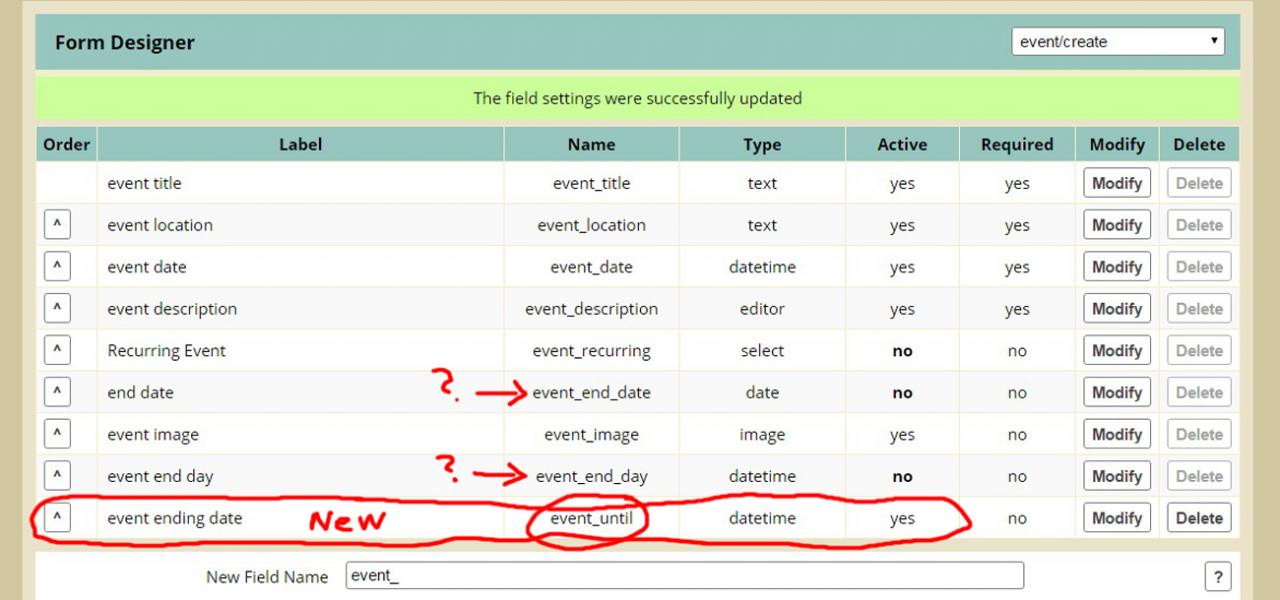Click the successfully updated notification message
Image resolution: width=1280 pixels, height=600 pixels.
pos(638,98)
